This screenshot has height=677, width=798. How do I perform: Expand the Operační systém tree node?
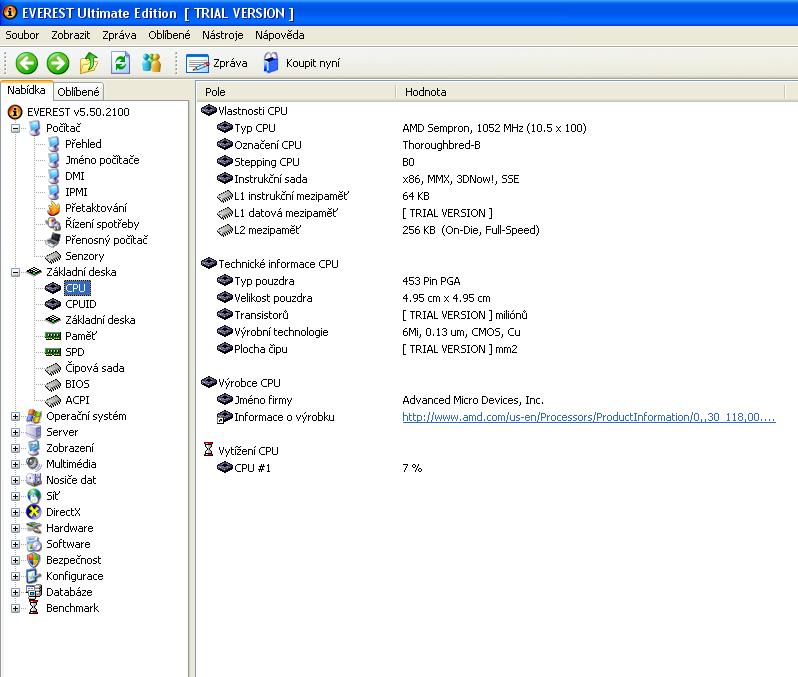(16, 416)
